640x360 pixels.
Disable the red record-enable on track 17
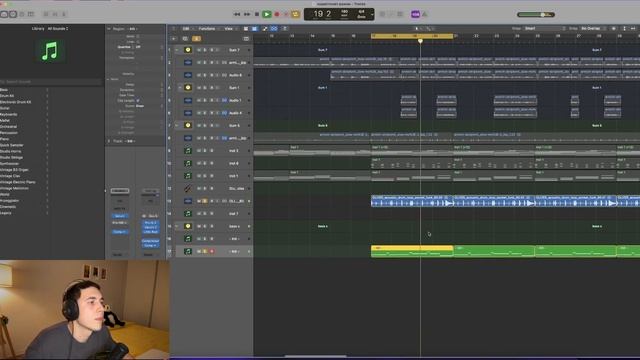pyautogui.click(x=211, y=251)
